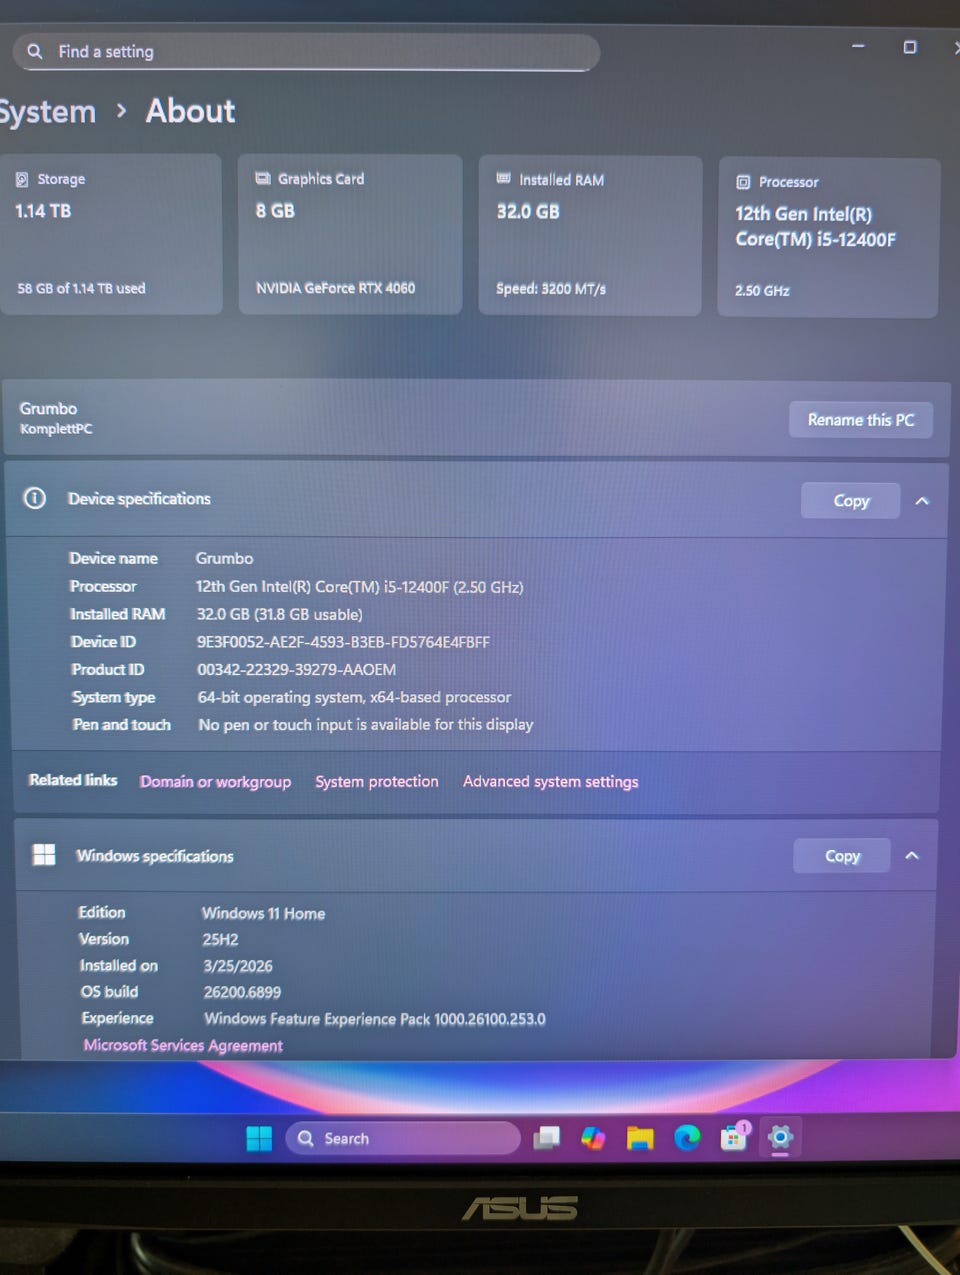The image size is (960, 1275).
Task: Maximize the Settings window
Action: click(x=910, y=47)
